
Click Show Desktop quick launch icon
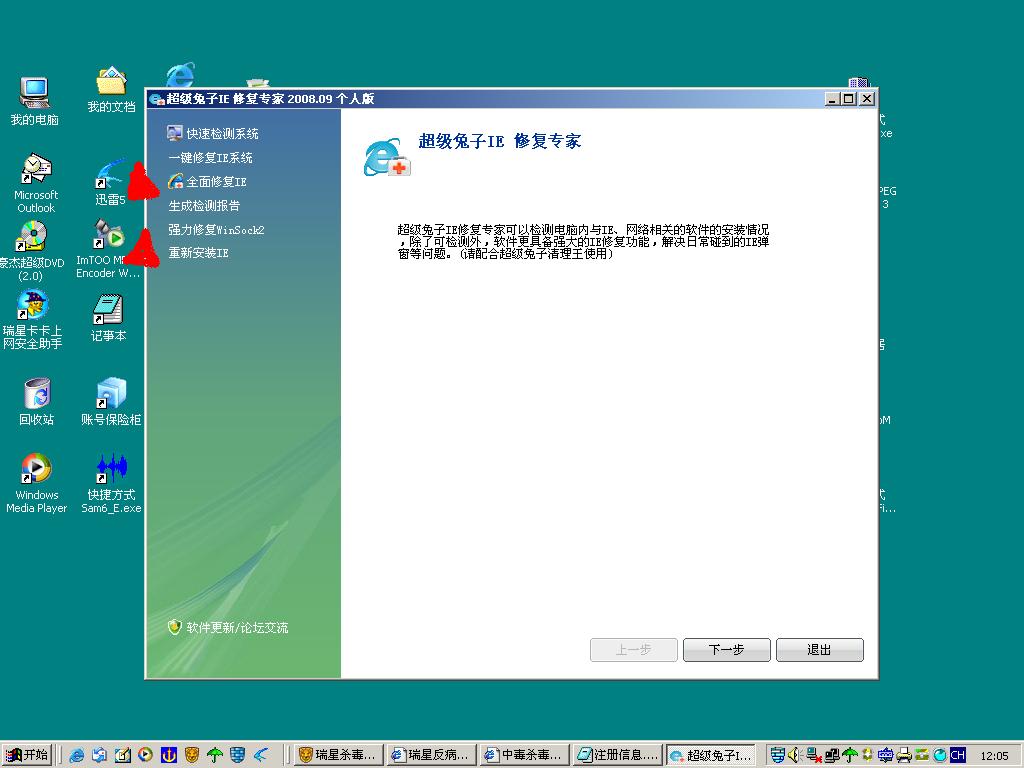pyautogui.click(x=122, y=755)
